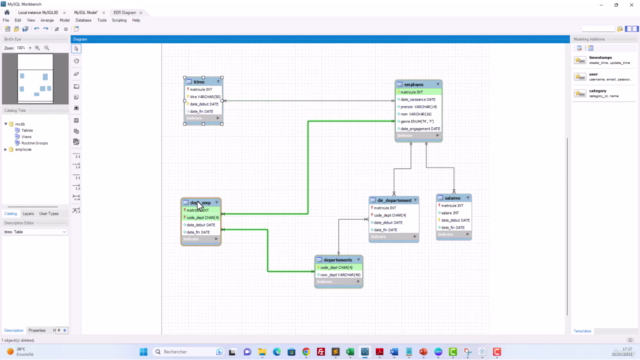Expand Indexes section of employes table
This screenshot has width=640, height=360.
click(x=437, y=136)
